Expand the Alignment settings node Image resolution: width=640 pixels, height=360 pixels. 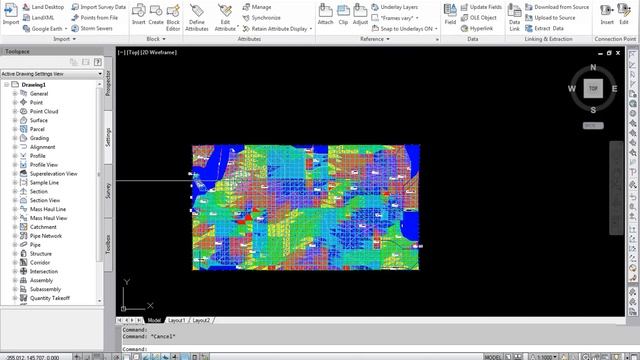click(15, 147)
